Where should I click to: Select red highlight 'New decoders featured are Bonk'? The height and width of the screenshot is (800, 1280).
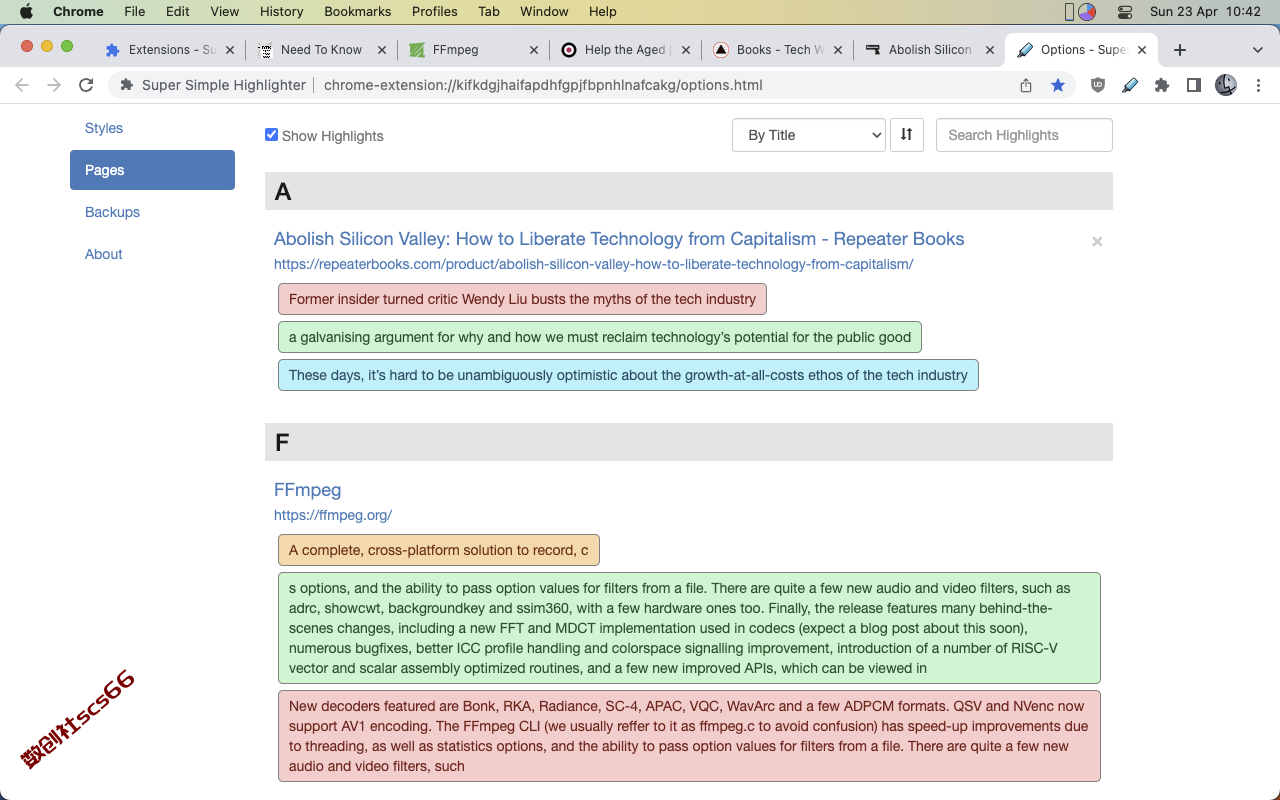(x=689, y=736)
